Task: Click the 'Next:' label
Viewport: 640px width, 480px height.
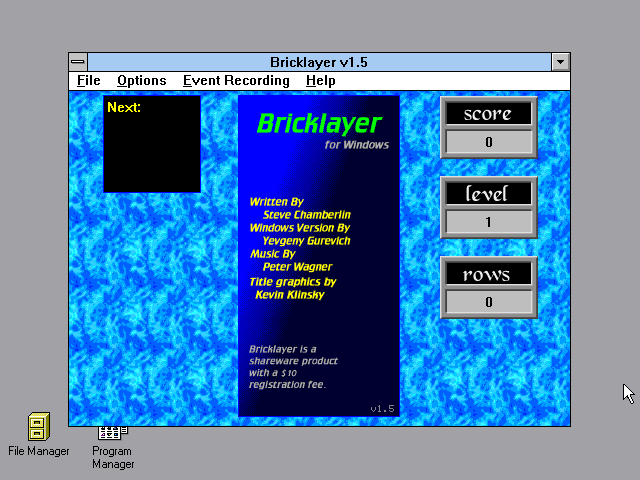Action: coord(124,107)
